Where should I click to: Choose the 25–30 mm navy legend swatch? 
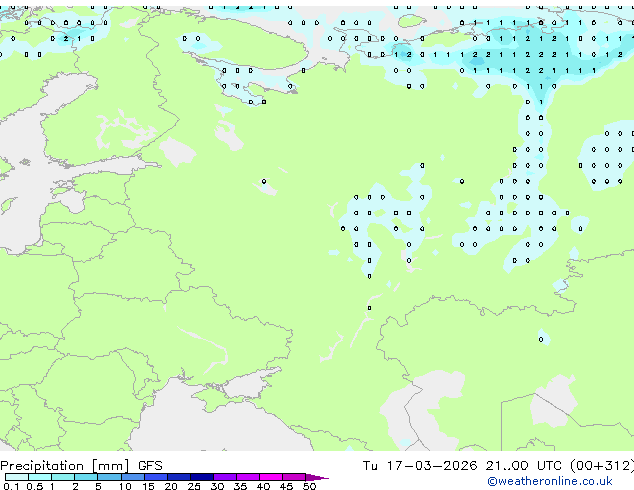201,477
